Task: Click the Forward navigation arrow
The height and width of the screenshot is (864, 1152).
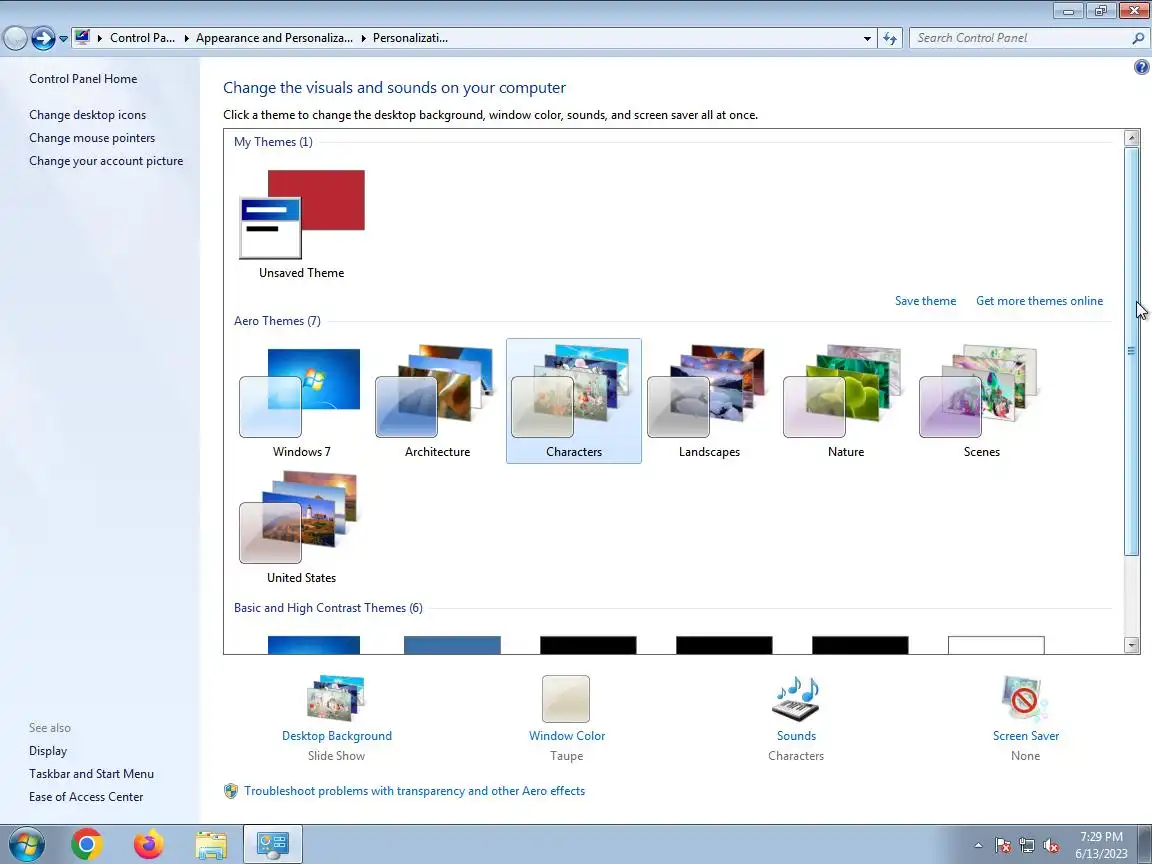Action: (x=43, y=38)
